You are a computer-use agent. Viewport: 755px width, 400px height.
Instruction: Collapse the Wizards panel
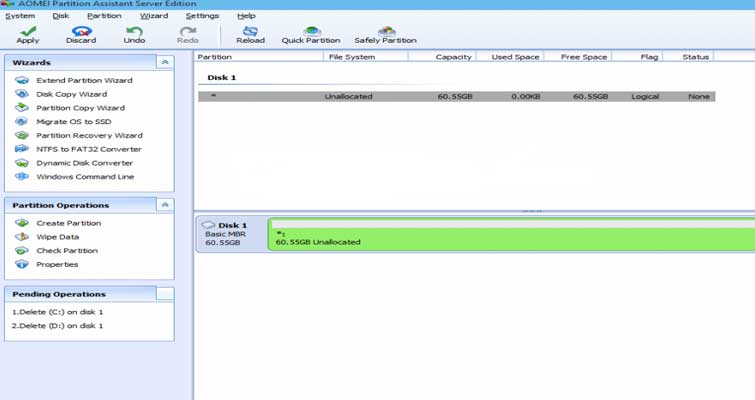165,63
